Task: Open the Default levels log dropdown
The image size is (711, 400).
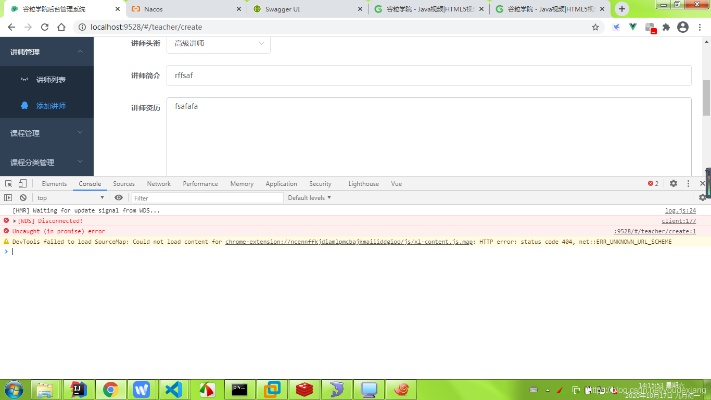Action: [308, 198]
